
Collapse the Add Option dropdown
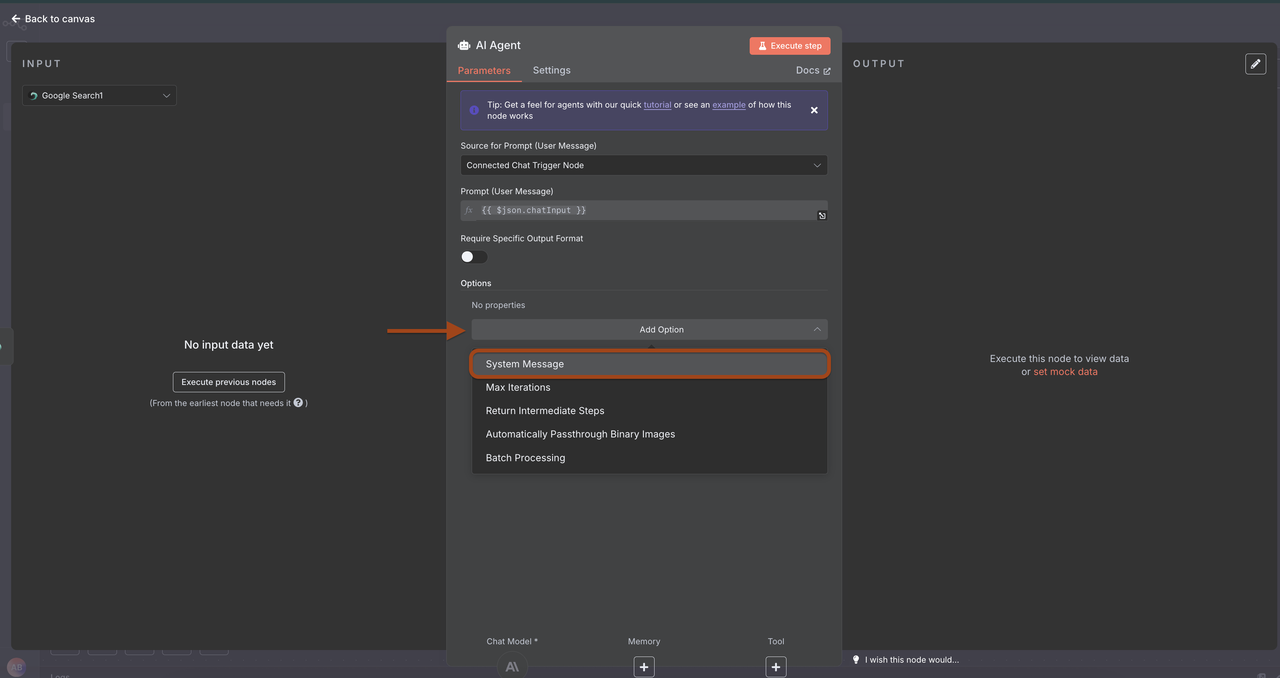pyautogui.click(x=650, y=329)
